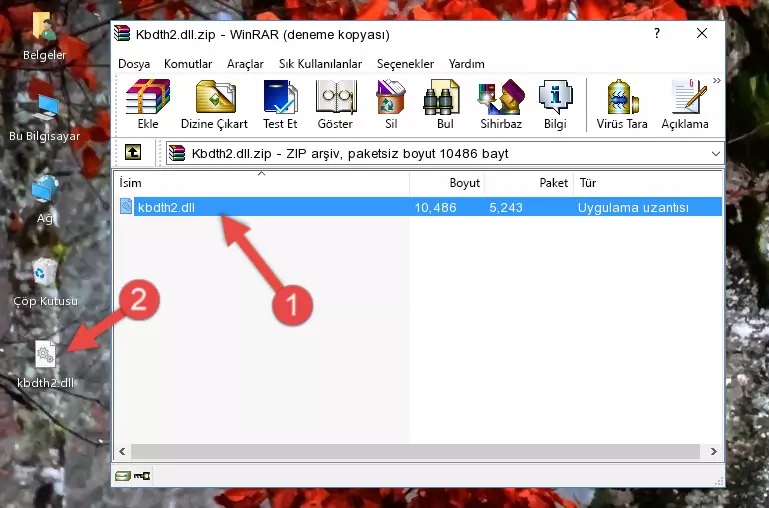The height and width of the screenshot is (508, 769).
Task: Click the Dizine Çıkart extract icon
Action: 214,104
